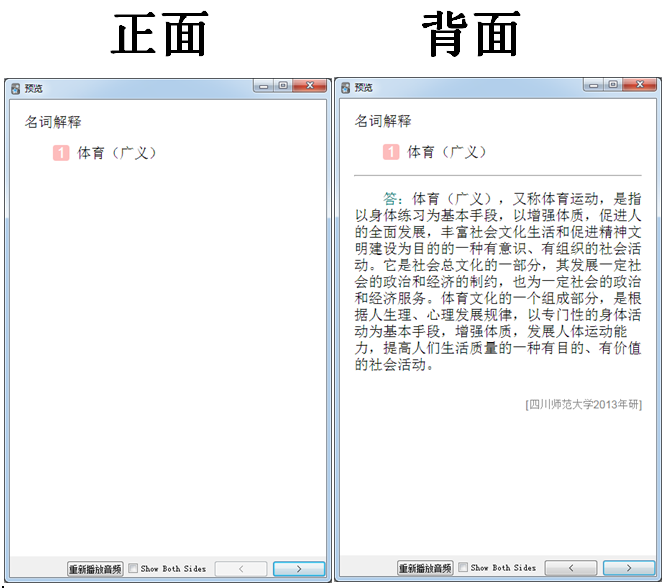Click the Anki icon in right preview title bar
This screenshot has height=588, width=670.
coord(346,88)
